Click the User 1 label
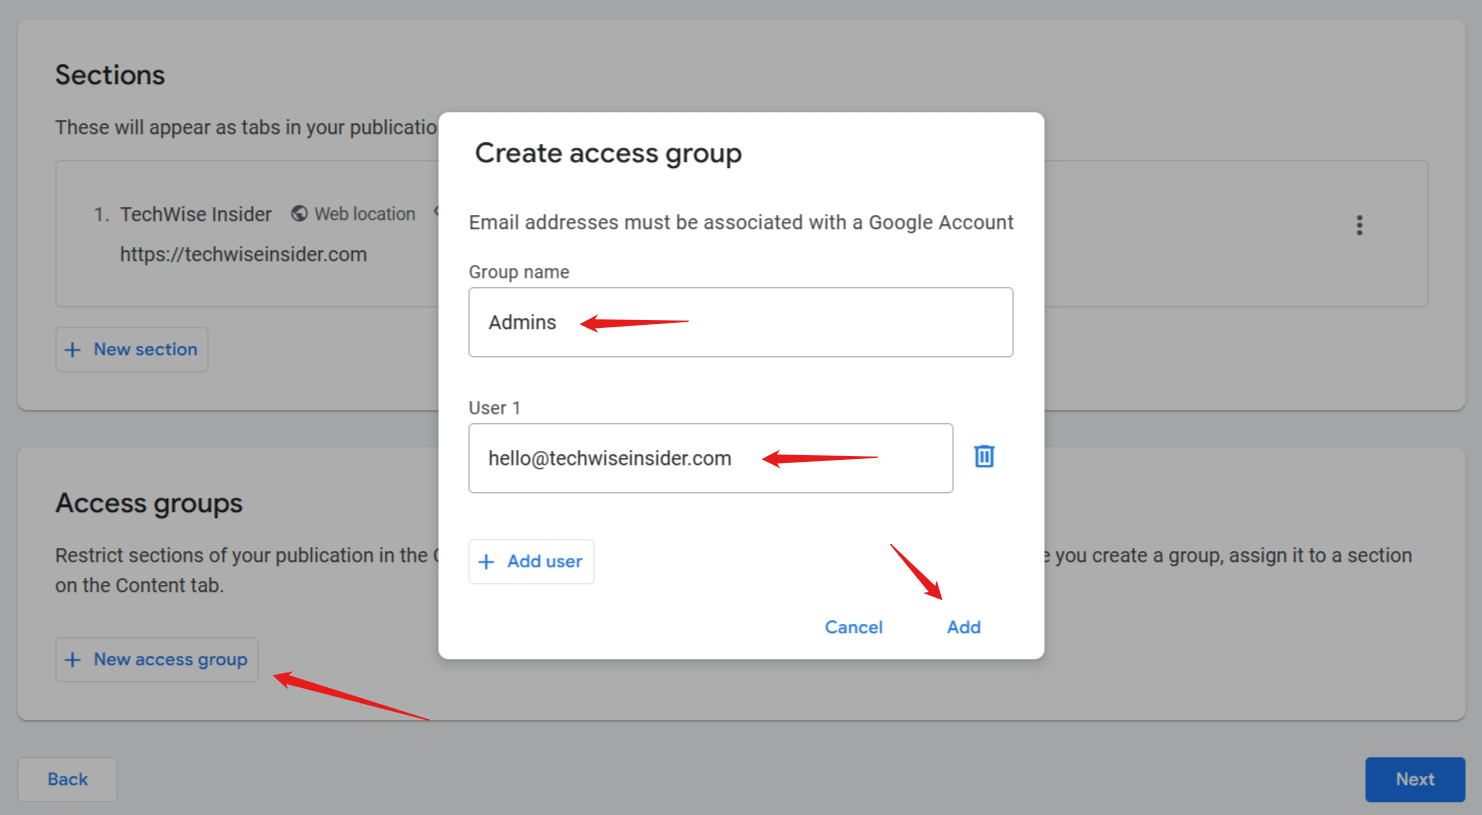 (x=495, y=408)
